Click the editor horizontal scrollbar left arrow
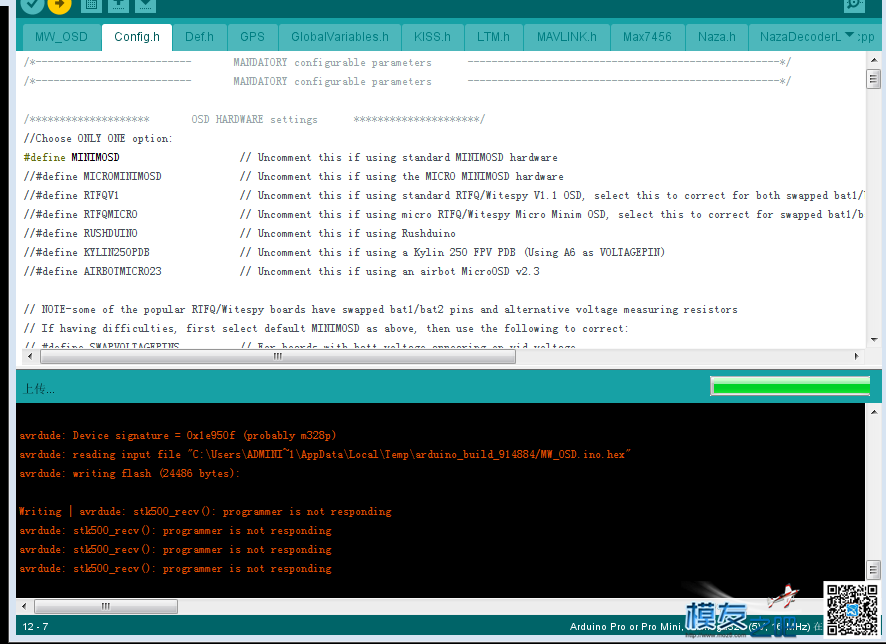Viewport: 886px width, 644px height. tap(30, 356)
